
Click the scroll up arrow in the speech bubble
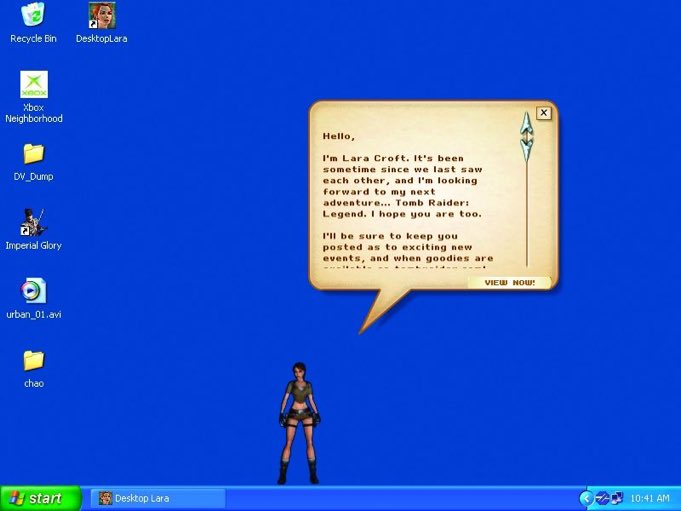[x=527, y=123]
